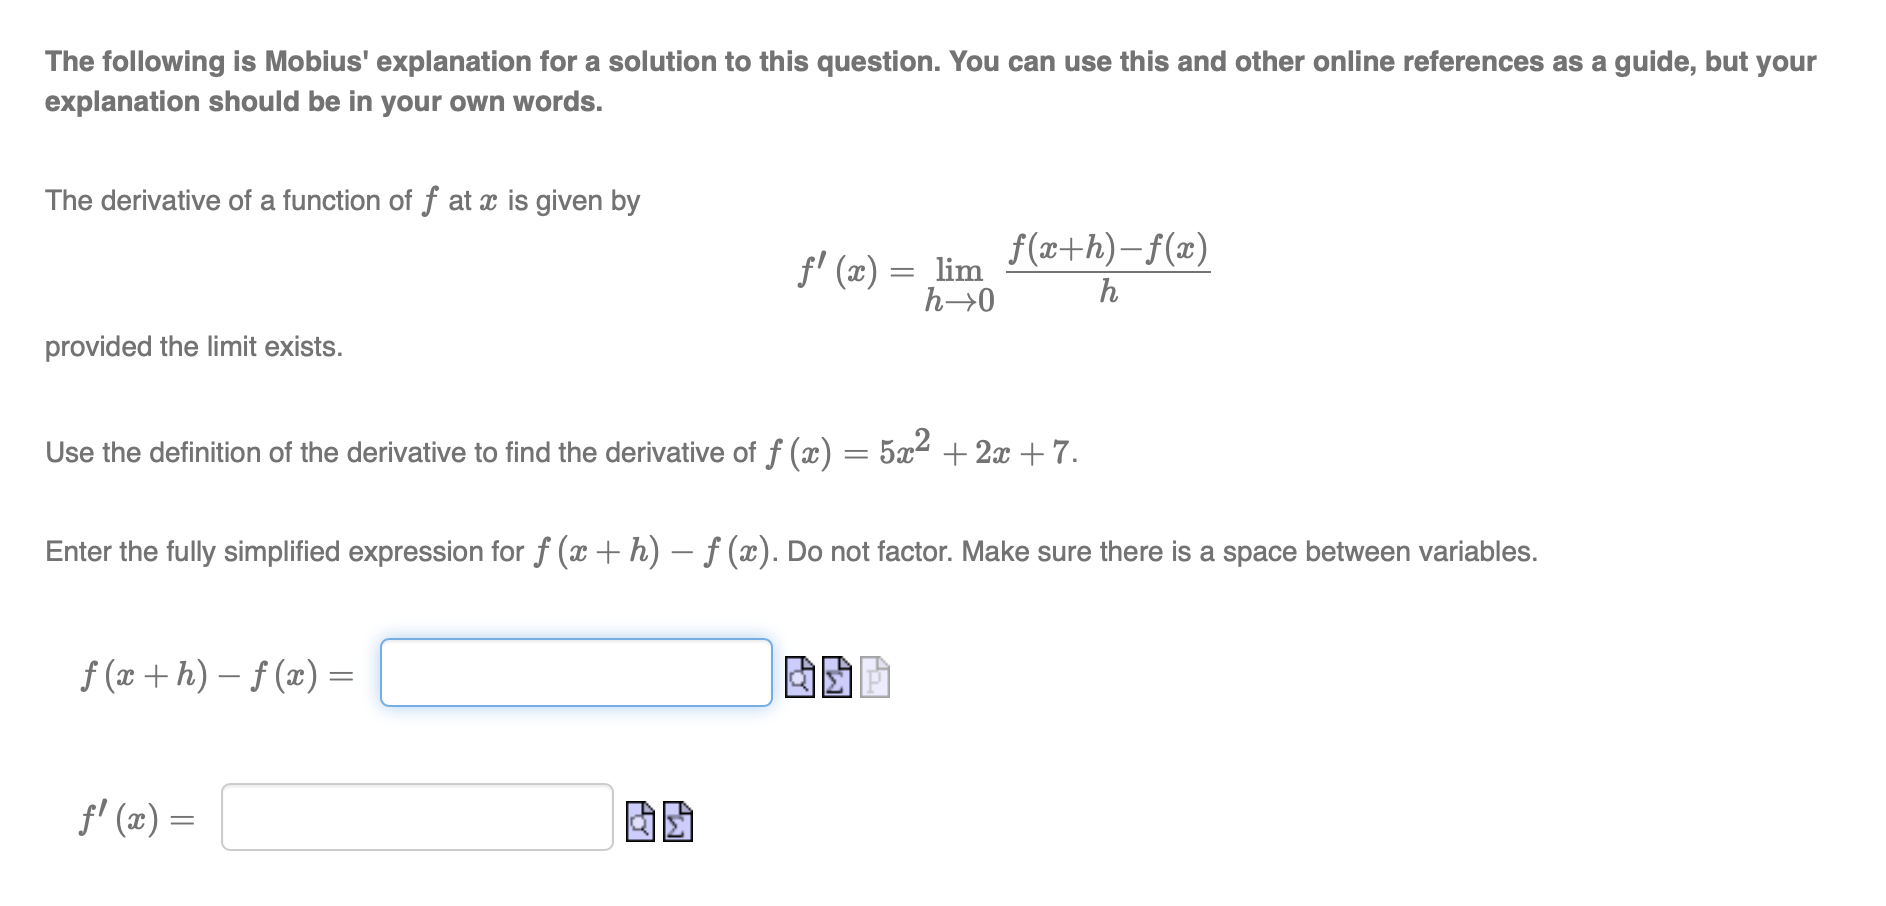This screenshot has width=1886, height=906.
Task: Select the plot (P) icon next to the first answer
Action: pos(873,676)
